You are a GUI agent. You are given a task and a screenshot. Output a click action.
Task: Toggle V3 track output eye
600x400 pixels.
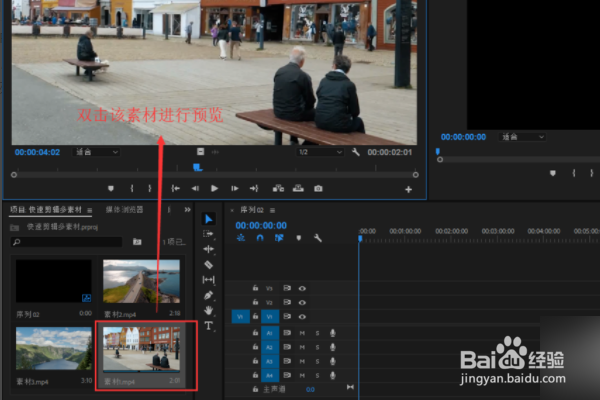(x=302, y=288)
